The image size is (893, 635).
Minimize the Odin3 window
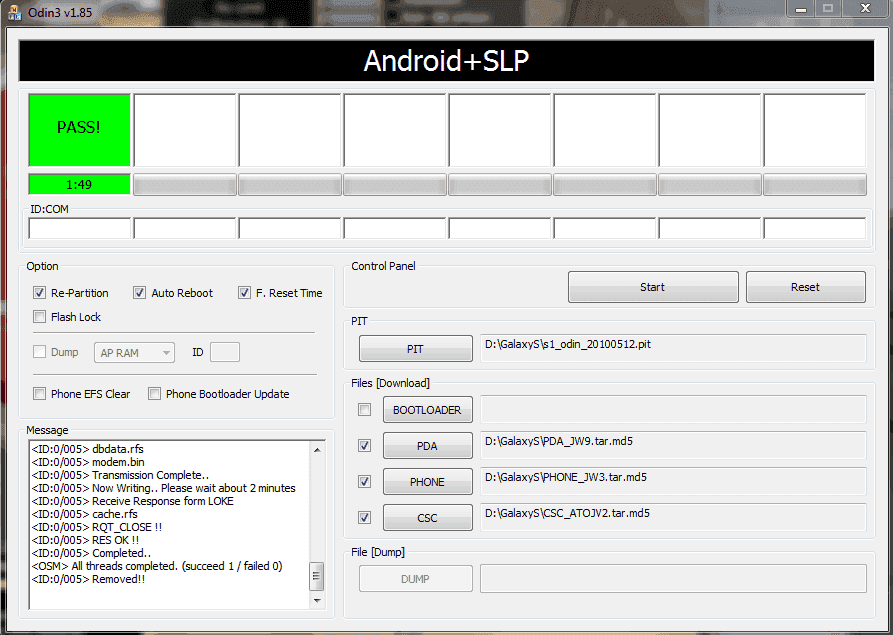[x=801, y=9]
